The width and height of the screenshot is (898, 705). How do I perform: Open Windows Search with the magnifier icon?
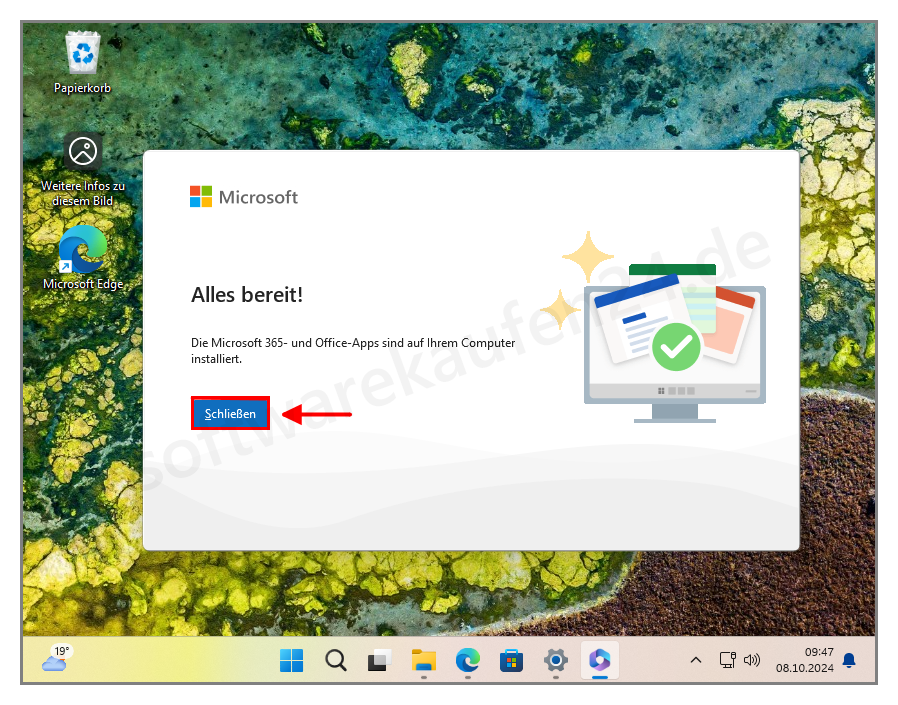pos(335,661)
